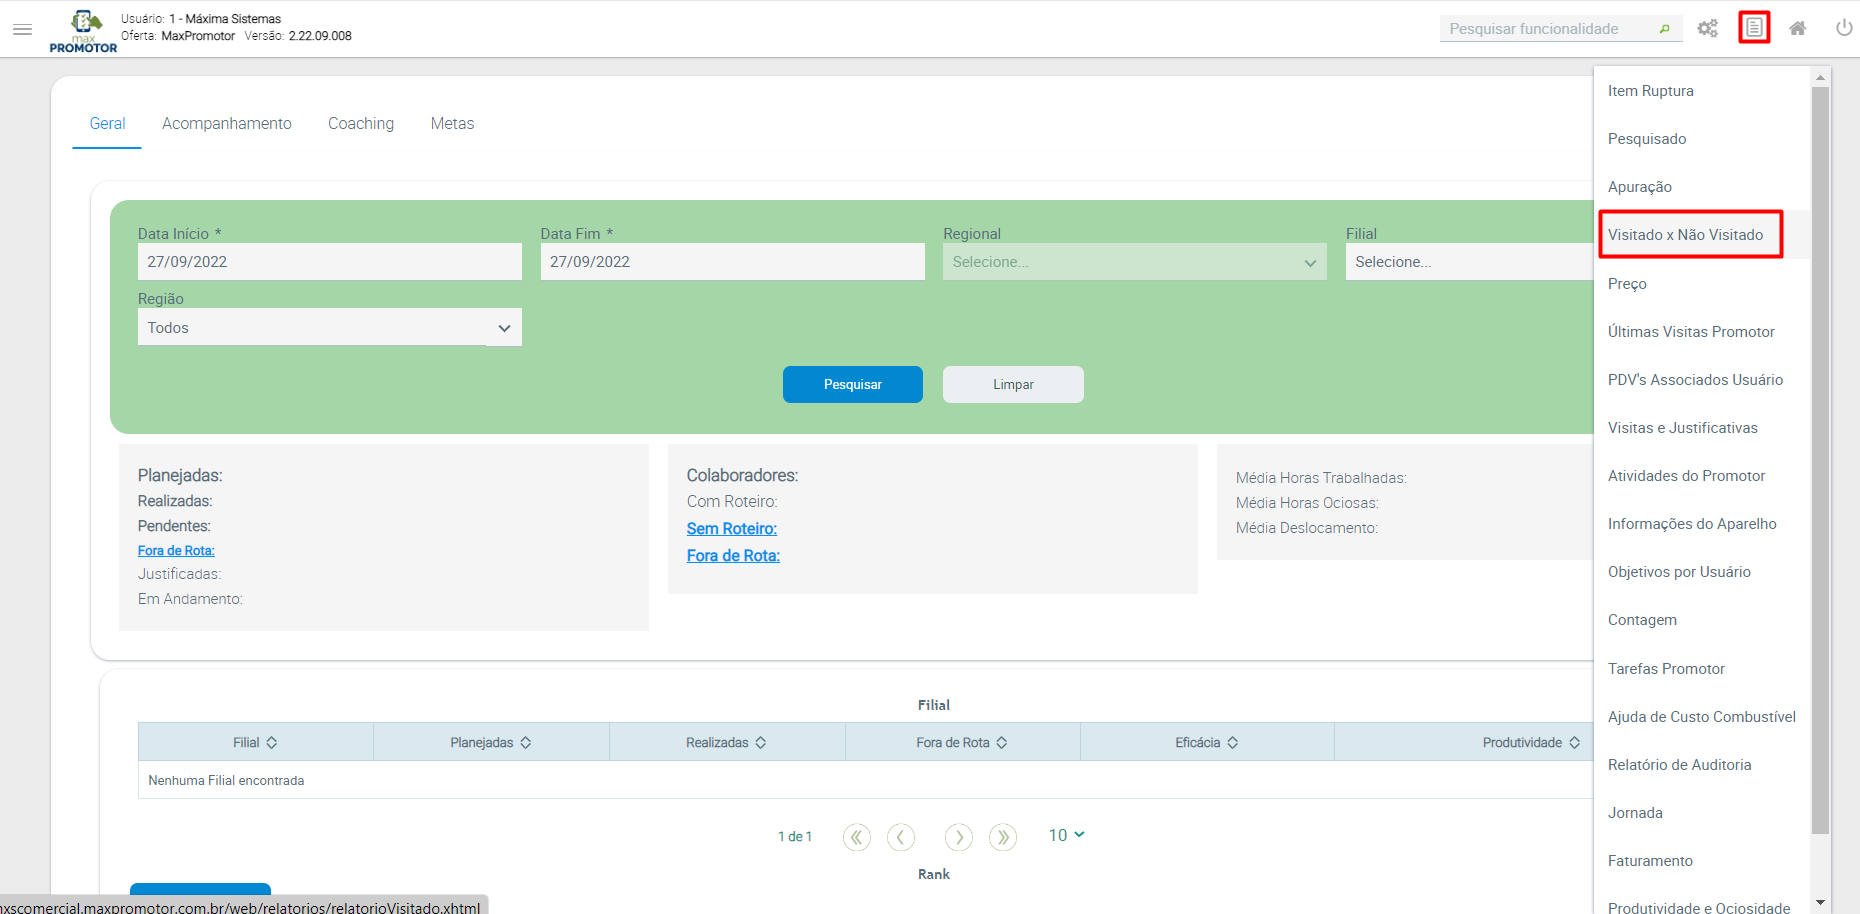Screen dimensions: 1860x914
Task: Open the Jornada report
Action: pyautogui.click(x=1635, y=813)
